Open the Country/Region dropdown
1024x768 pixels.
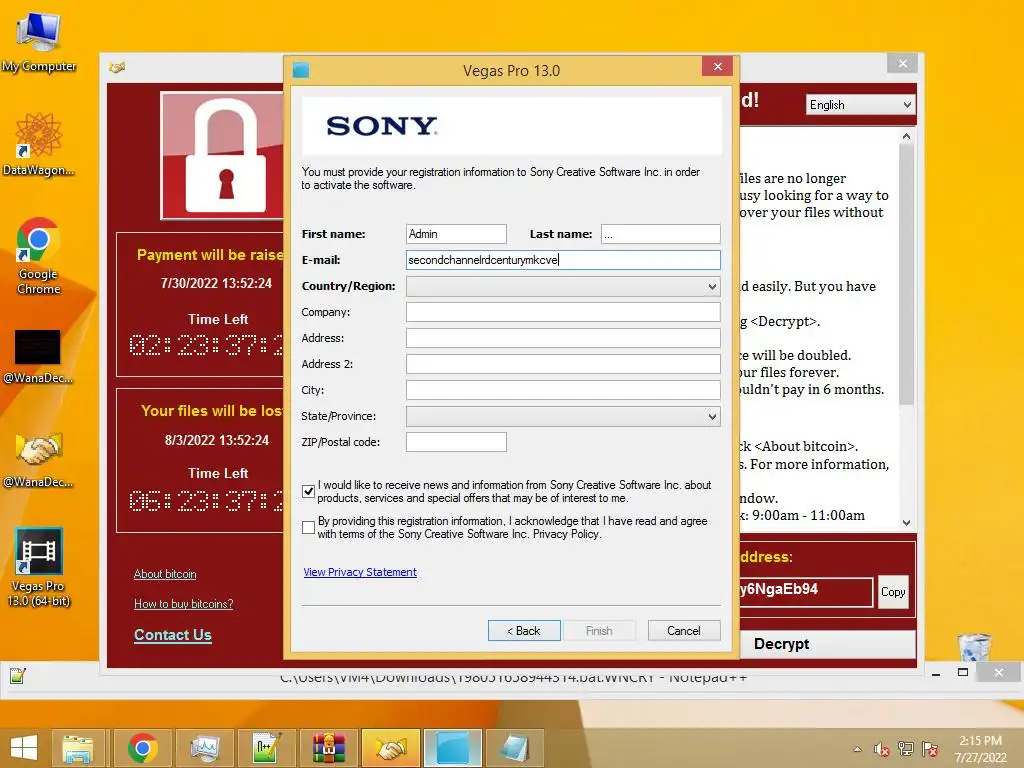[563, 286]
